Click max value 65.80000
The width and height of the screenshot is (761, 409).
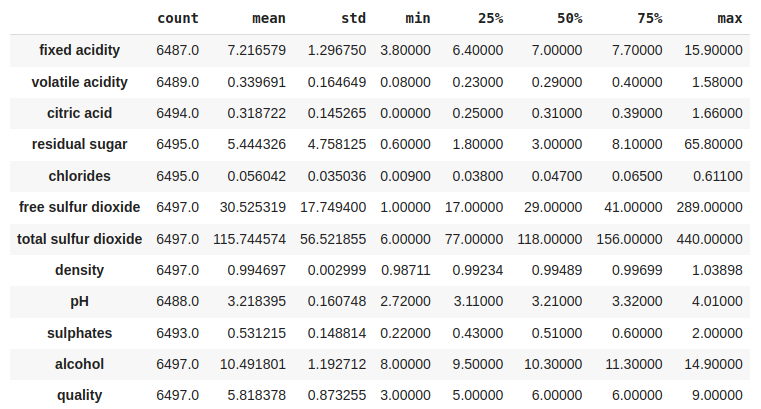(x=713, y=144)
